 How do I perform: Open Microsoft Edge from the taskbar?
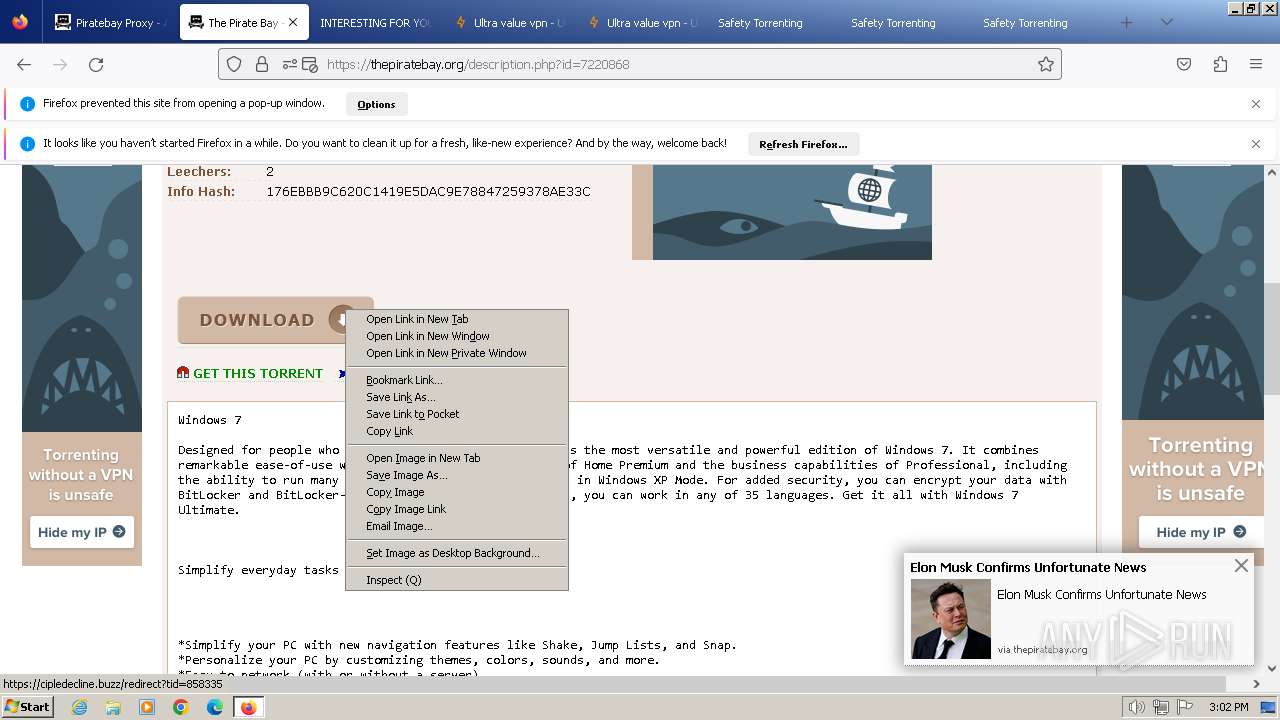click(x=215, y=707)
